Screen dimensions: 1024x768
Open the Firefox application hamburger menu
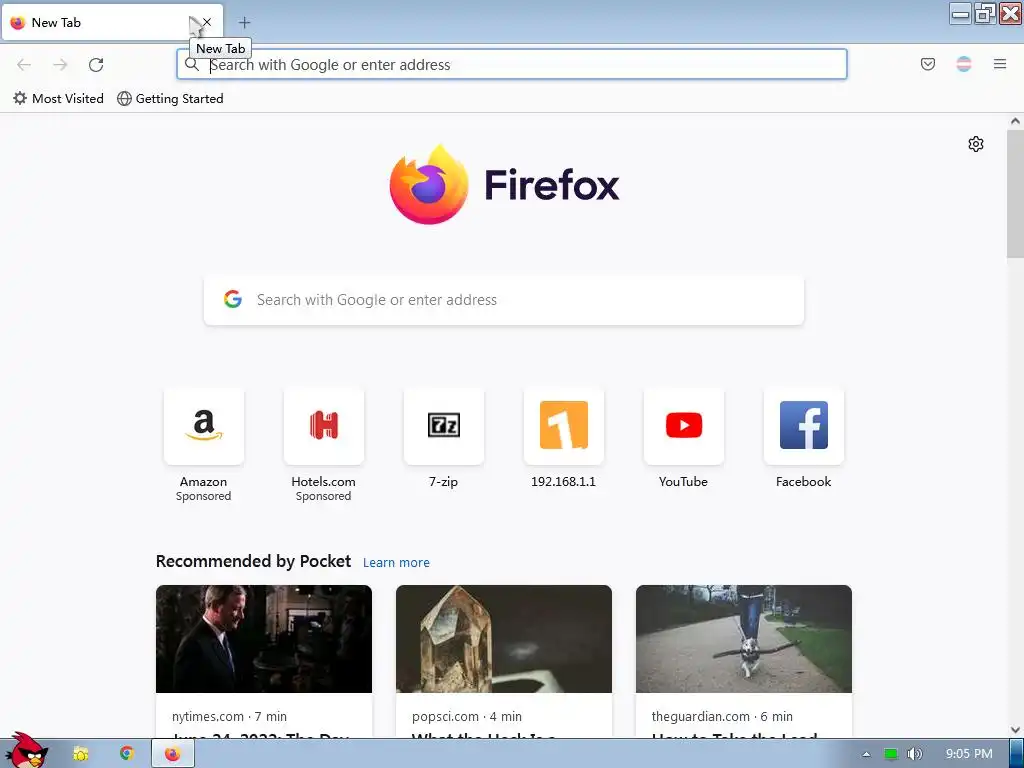(x=1000, y=64)
